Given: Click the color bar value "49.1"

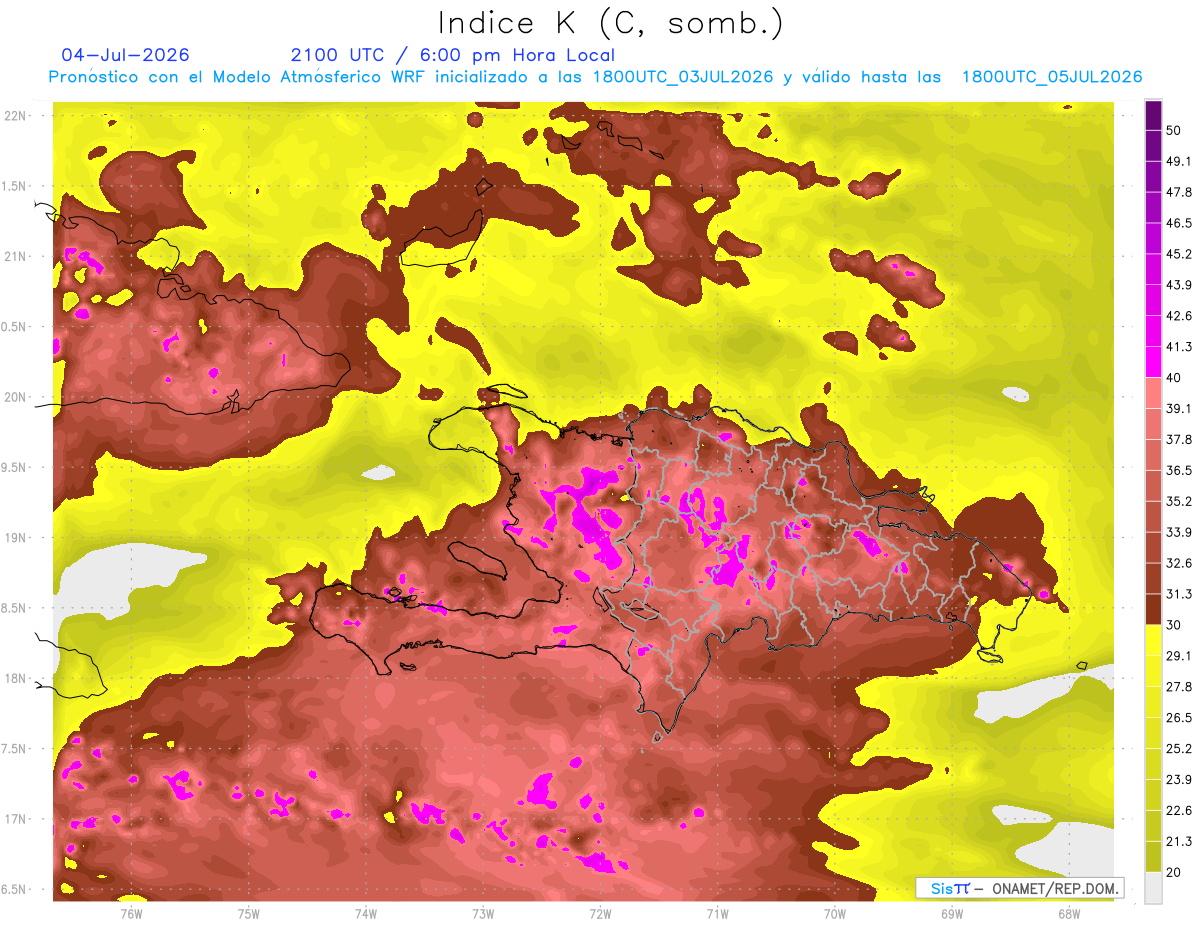Looking at the screenshot, I should tap(1178, 162).
